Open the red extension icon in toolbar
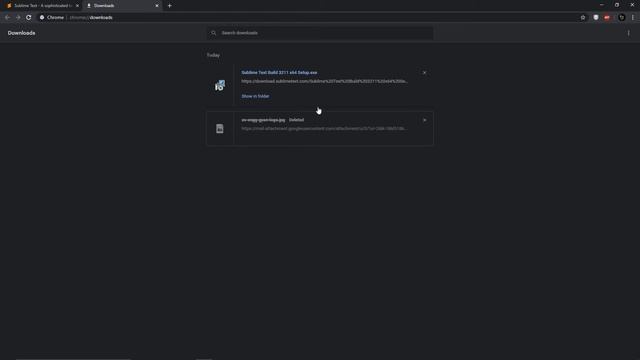 pyautogui.click(x=607, y=18)
